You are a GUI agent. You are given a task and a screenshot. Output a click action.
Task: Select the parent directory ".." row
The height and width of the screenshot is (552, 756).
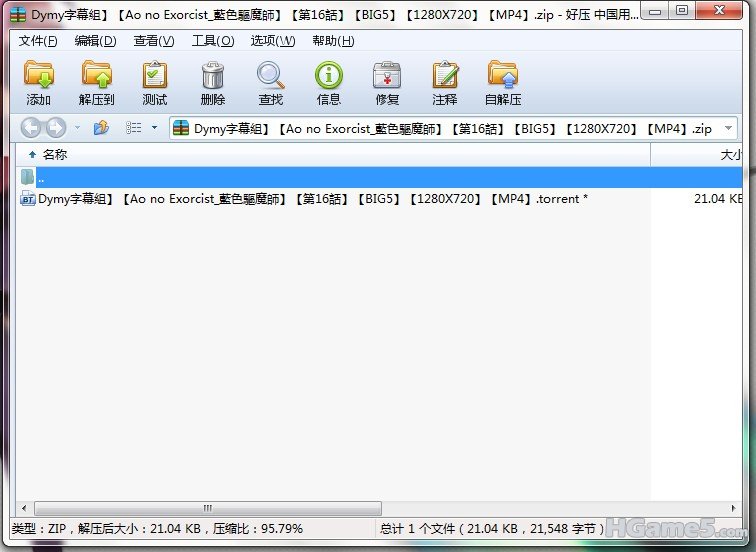coord(300,177)
